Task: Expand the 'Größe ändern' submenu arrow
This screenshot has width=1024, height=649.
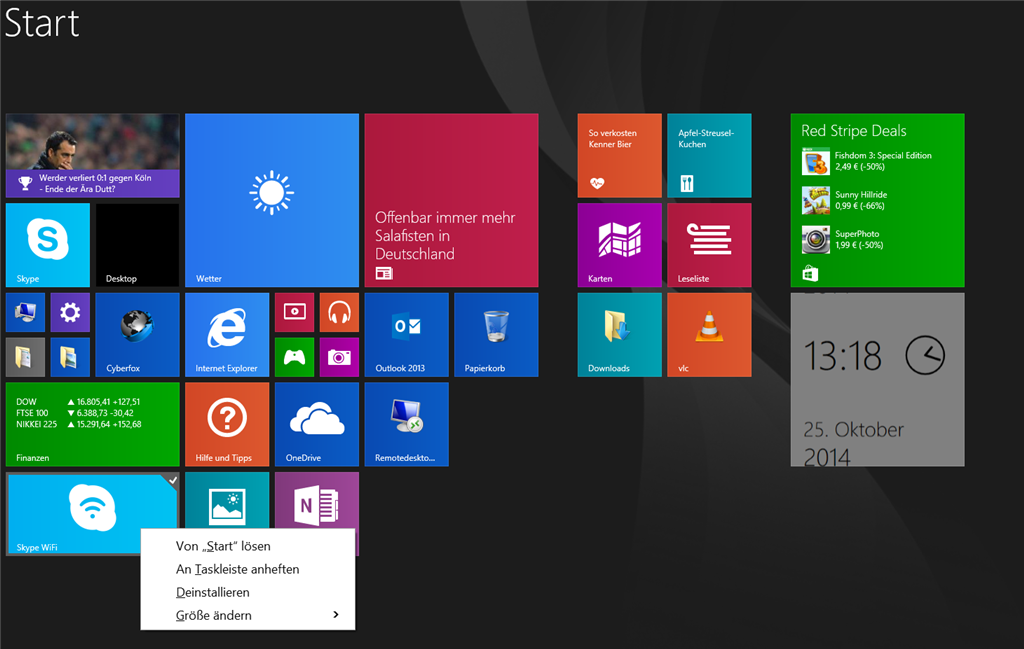Action: tap(336, 615)
